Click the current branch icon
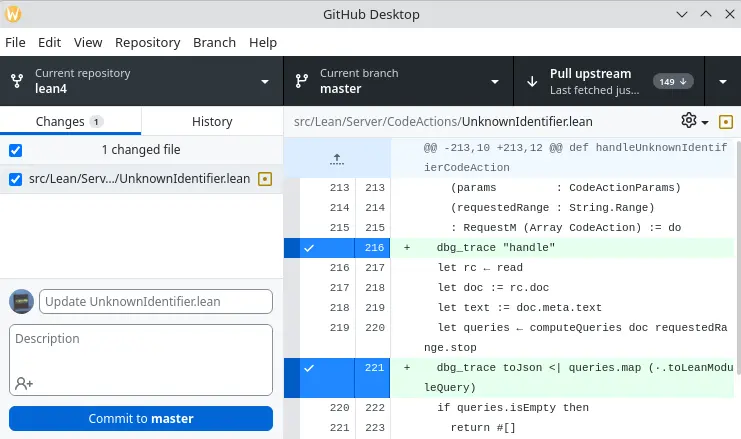The image size is (741, 439). click(301, 81)
